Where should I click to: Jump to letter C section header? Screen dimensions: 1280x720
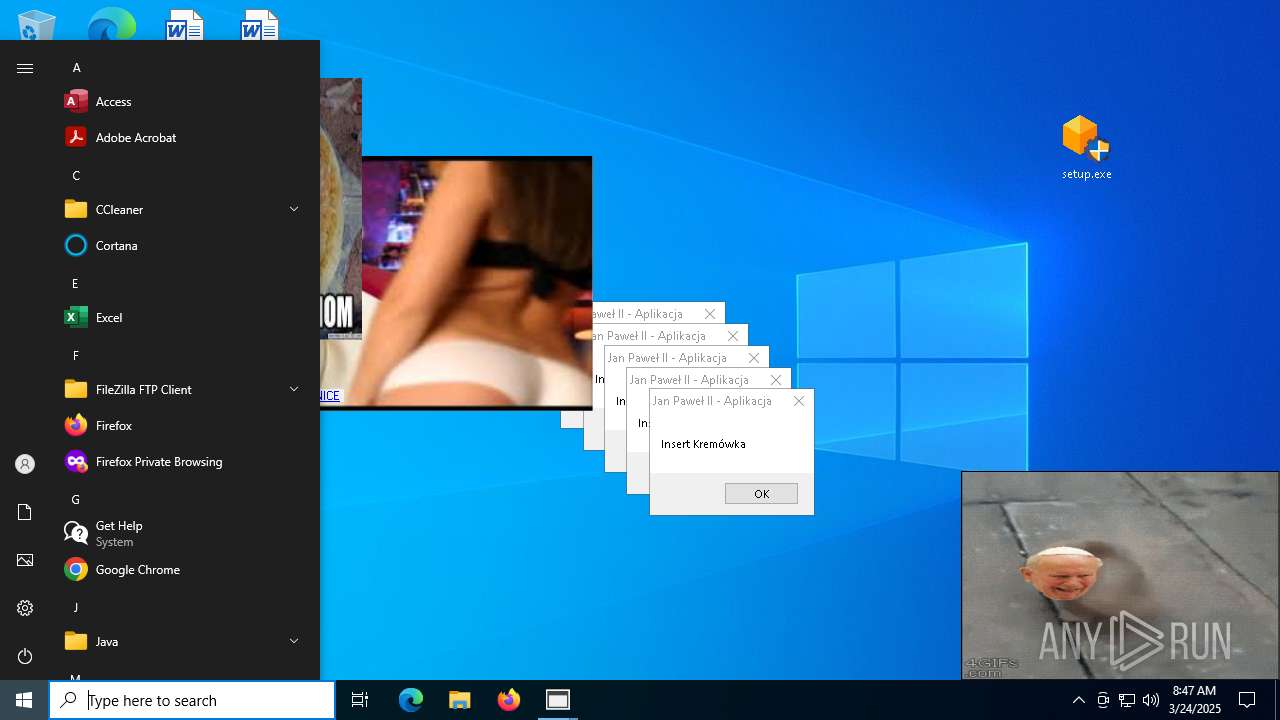click(76, 176)
